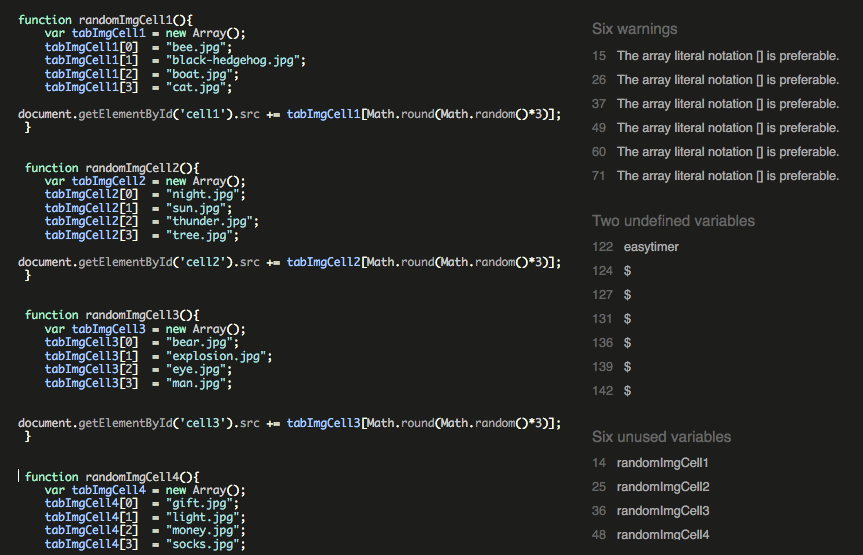The width and height of the screenshot is (863, 555).
Task: Place cursor on tabImgCell3 explosion.jpg line
Action: pyautogui.click(x=159, y=356)
